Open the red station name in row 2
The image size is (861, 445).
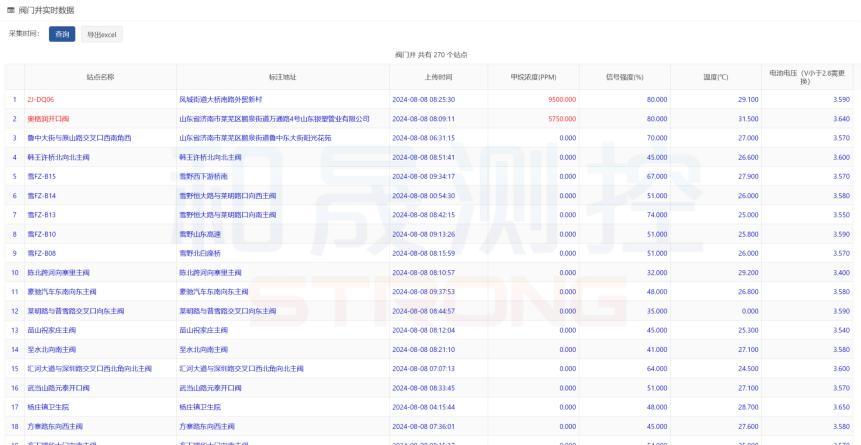pos(48,119)
